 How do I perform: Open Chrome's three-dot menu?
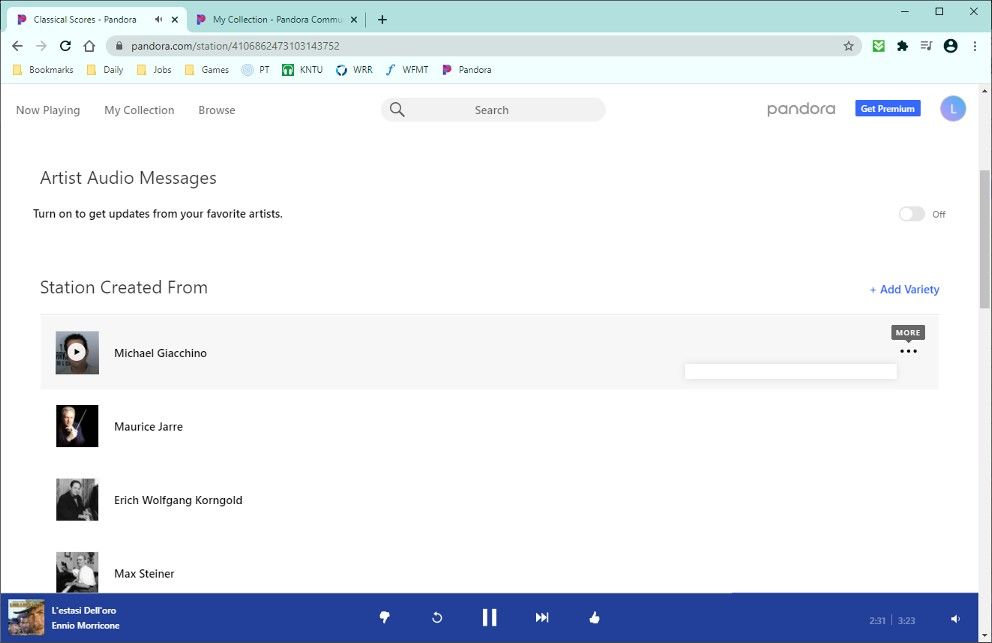[975, 46]
